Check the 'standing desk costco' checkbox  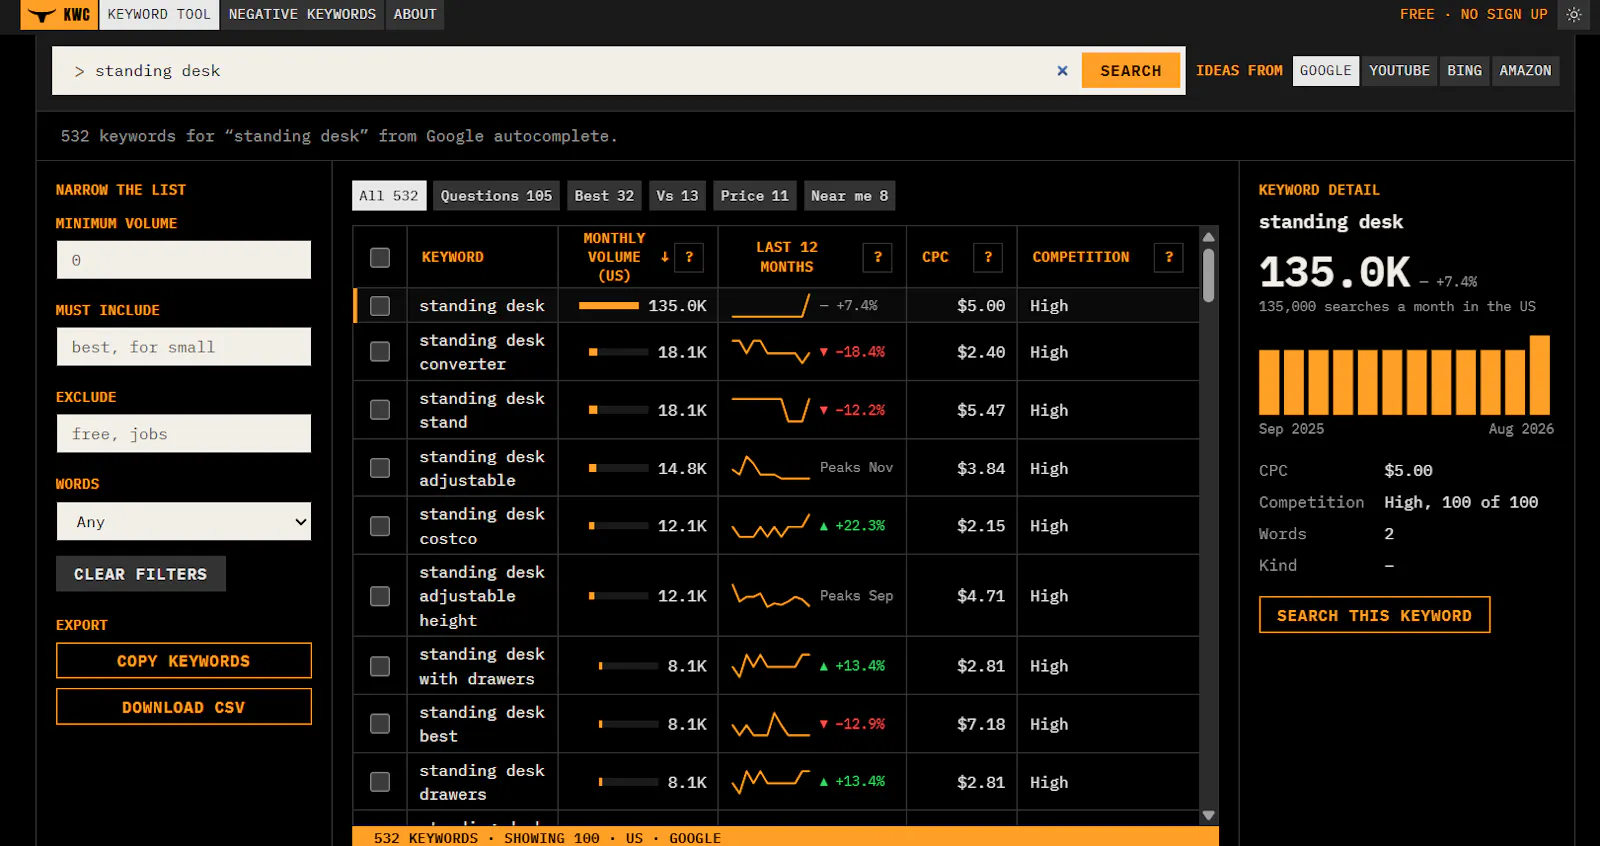pyautogui.click(x=380, y=526)
